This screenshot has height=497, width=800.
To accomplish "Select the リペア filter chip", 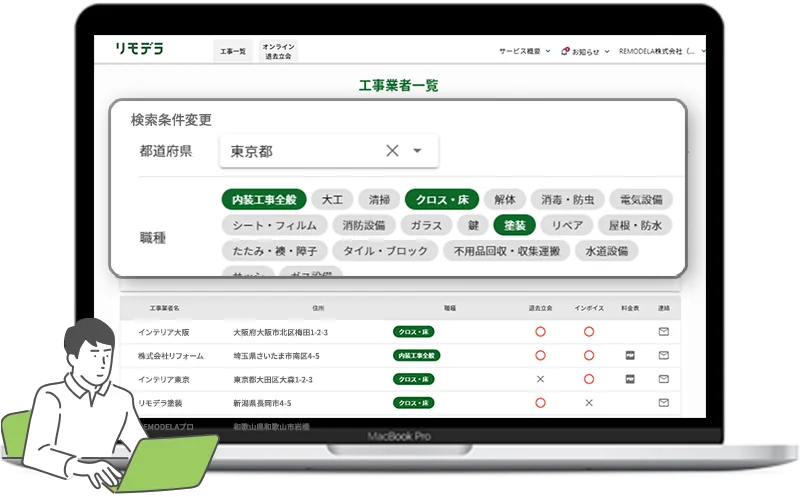I will [x=567, y=225].
